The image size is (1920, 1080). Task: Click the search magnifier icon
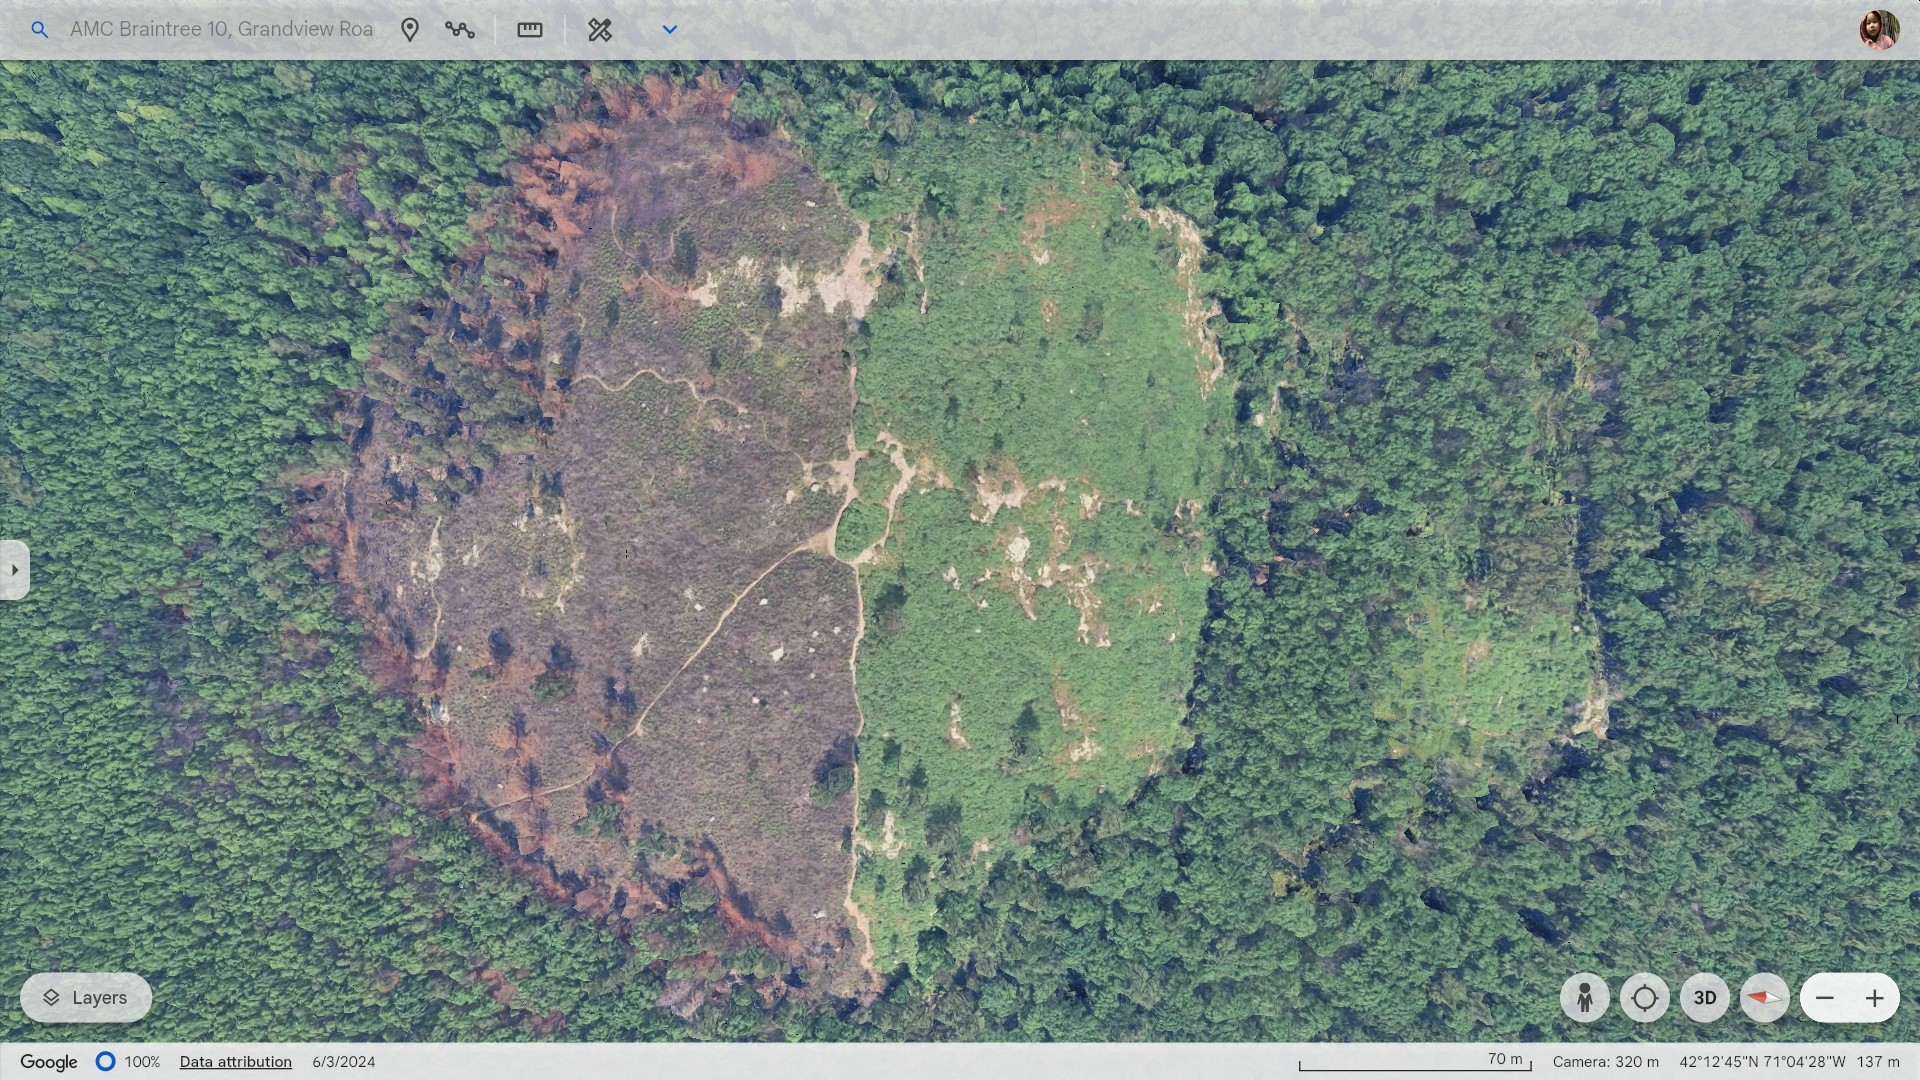click(x=39, y=30)
